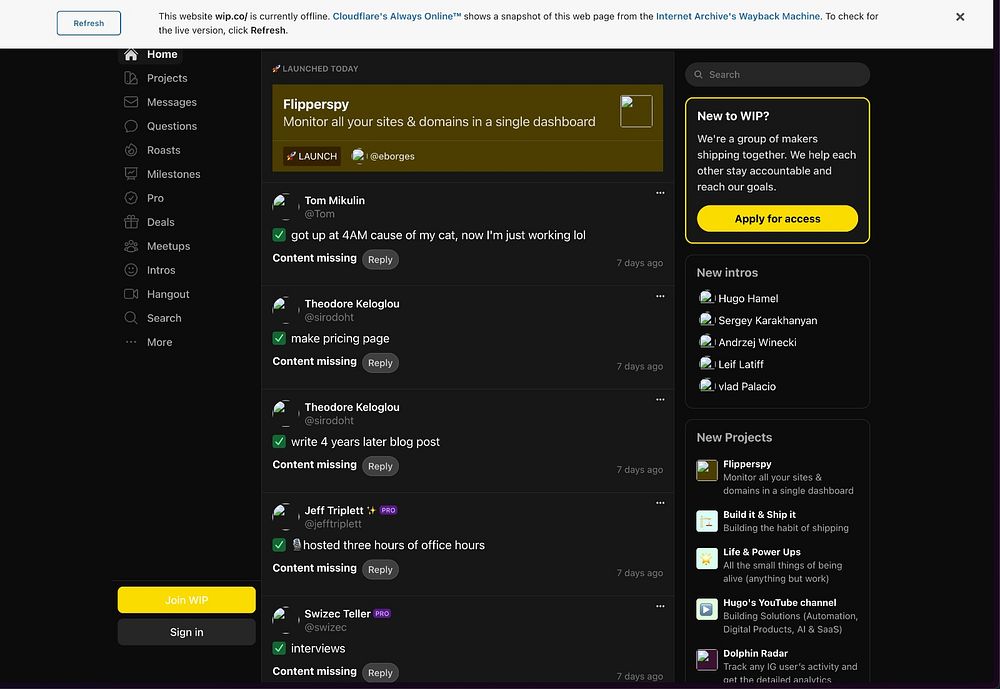1000x689 pixels.
Task: Click the @sirodoht handle on pricing page post
Action: point(328,317)
